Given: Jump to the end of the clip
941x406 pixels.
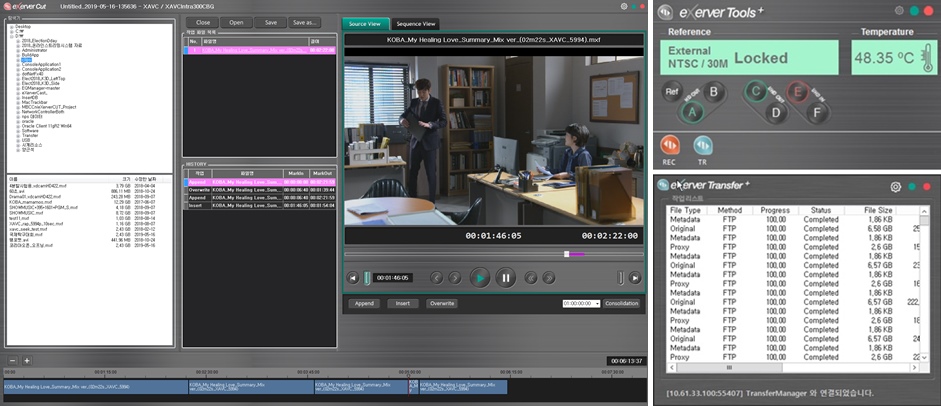Looking at the screenshot, I should coord(635,278).
